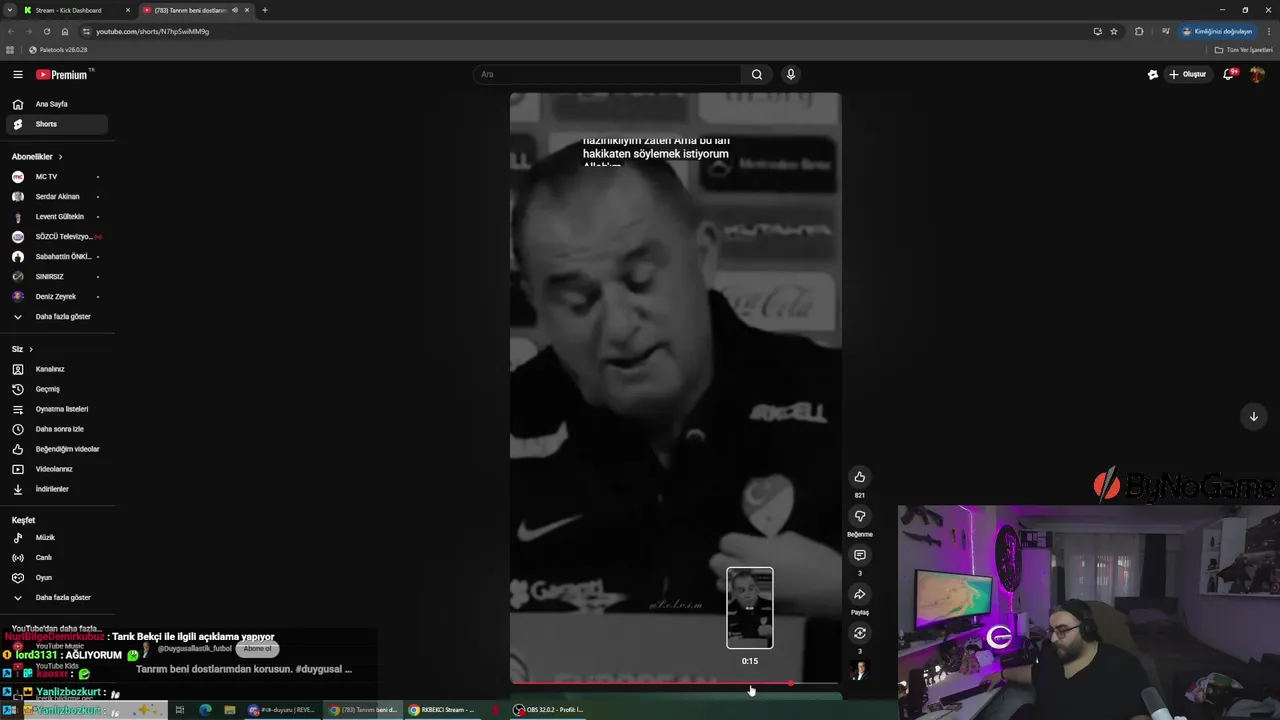Open Oyun under Keşfet
The height and width of the screenshot is (720, 1280).
pos(57,578)
